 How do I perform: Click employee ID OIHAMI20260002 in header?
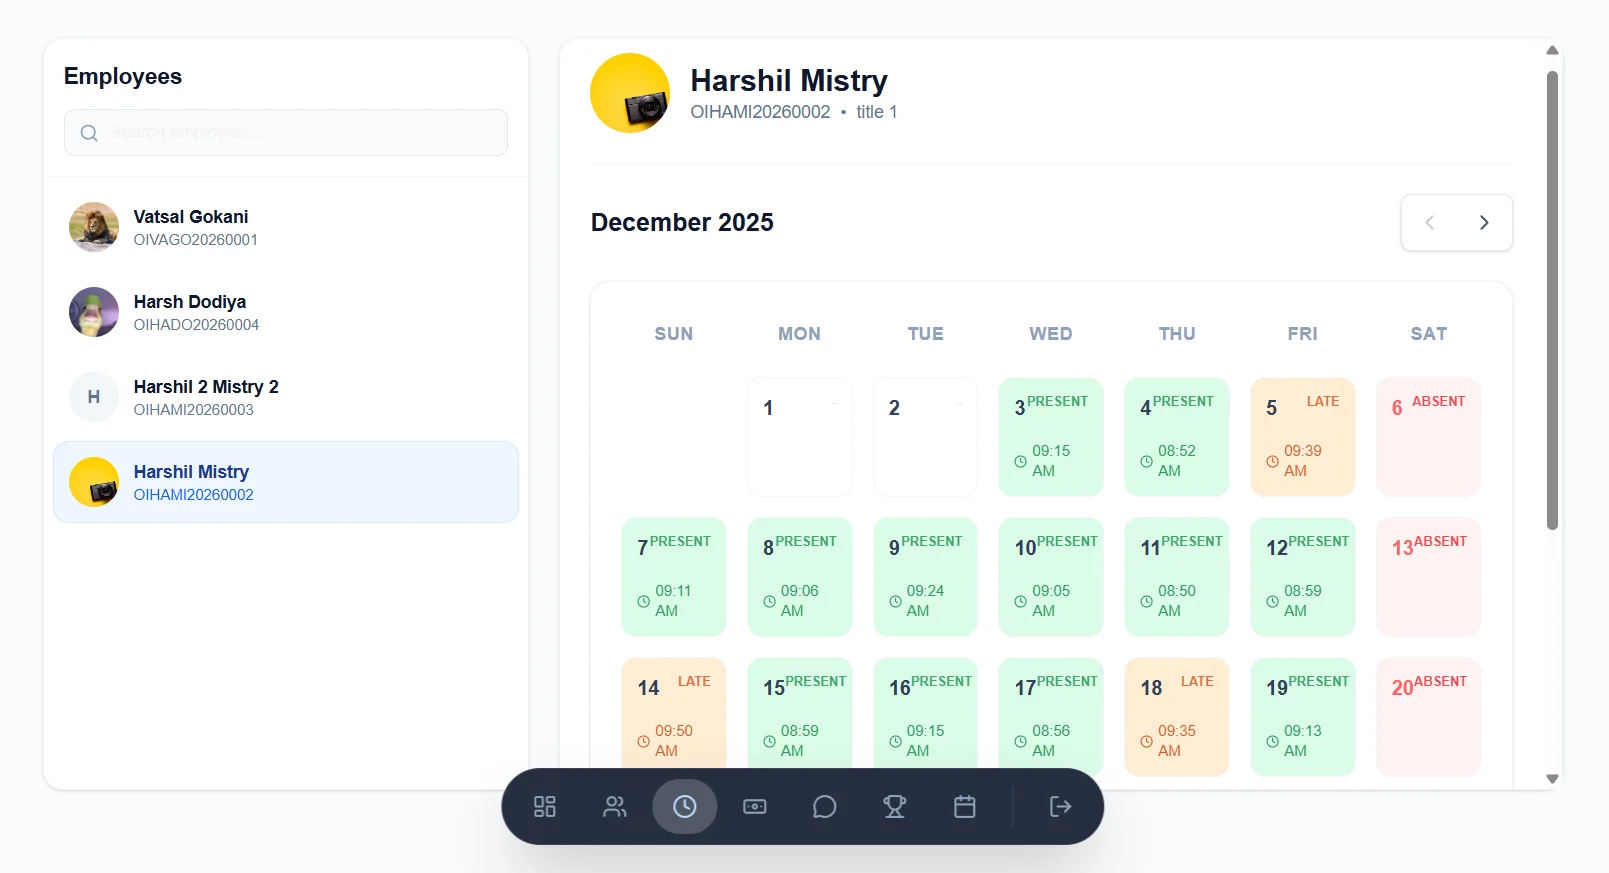tap(760, 112)
